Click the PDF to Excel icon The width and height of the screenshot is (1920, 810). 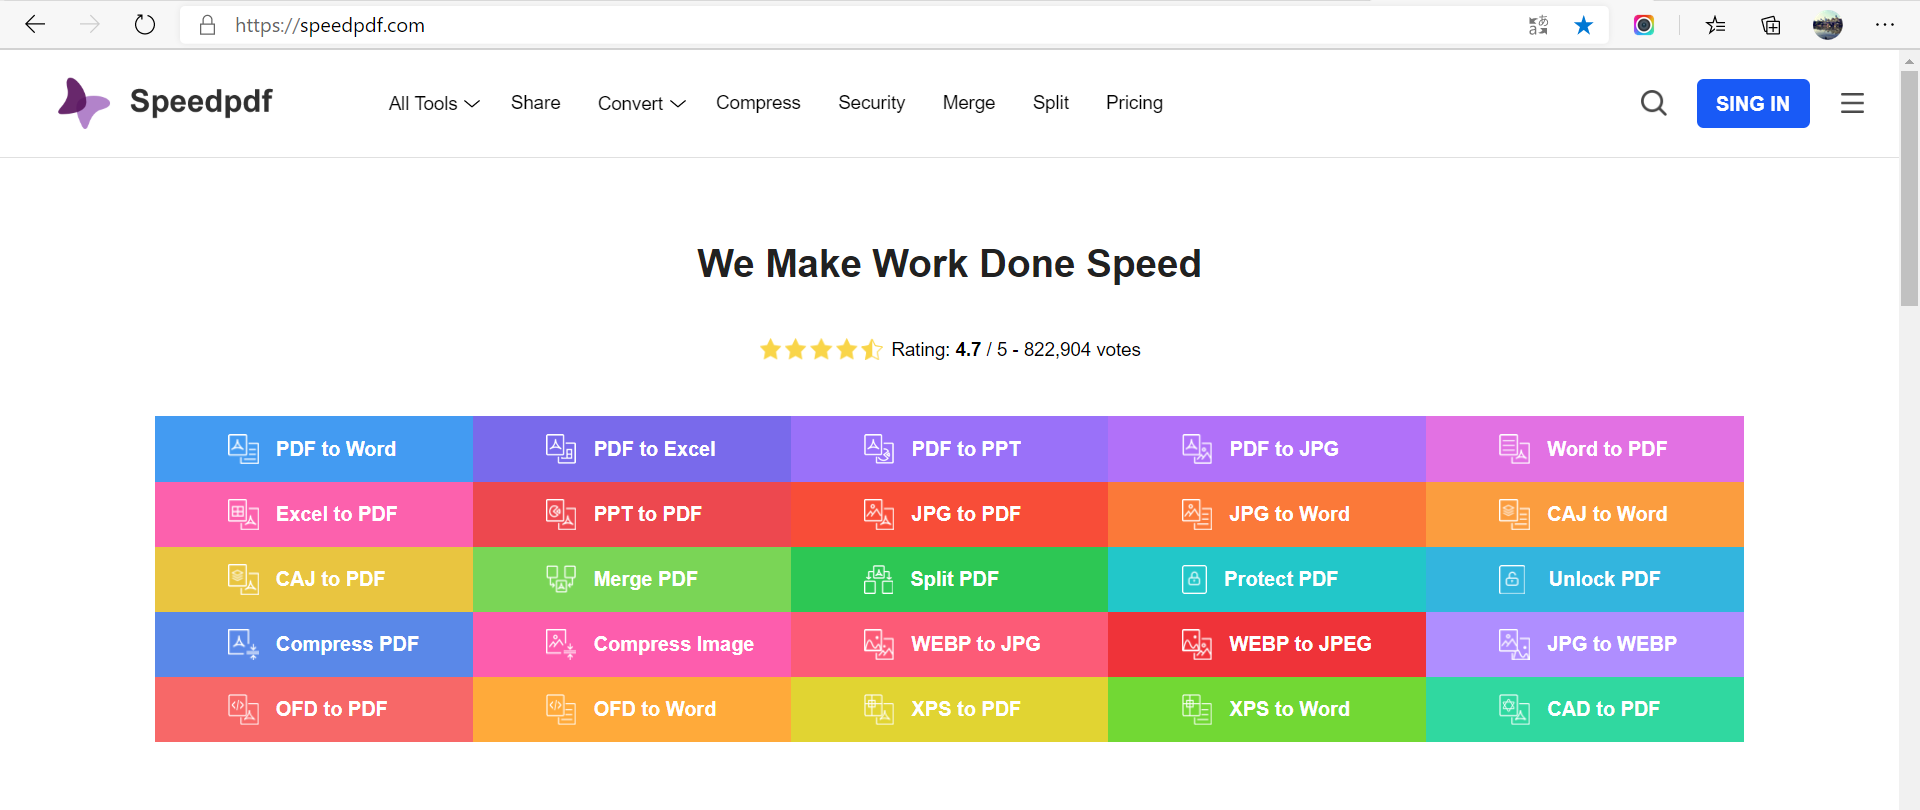[x=561, y=449]
